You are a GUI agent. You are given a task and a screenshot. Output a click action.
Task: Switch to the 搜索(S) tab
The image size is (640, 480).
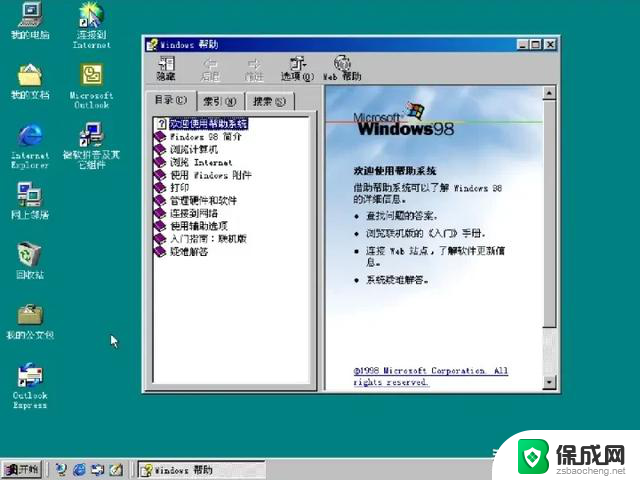pos(269,102)
